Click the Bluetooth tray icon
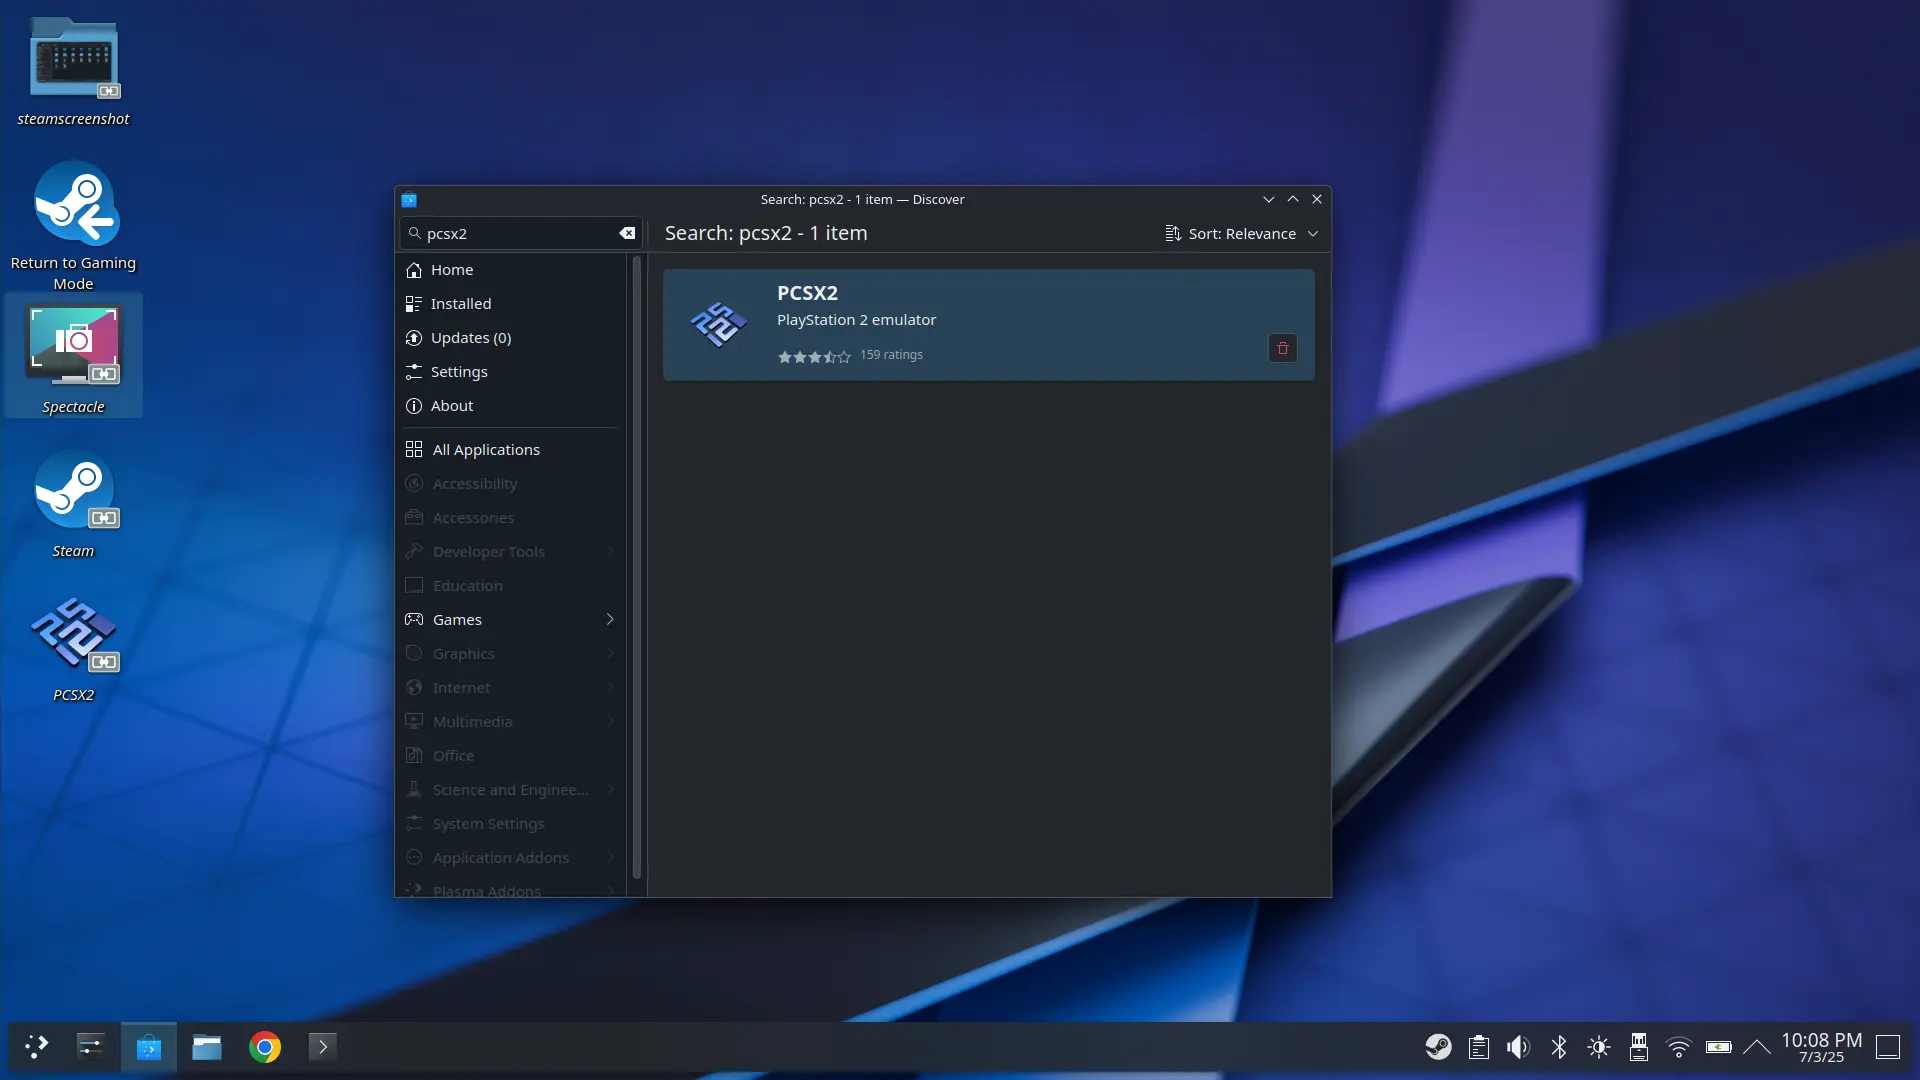 click(x=1559, y=1047)
